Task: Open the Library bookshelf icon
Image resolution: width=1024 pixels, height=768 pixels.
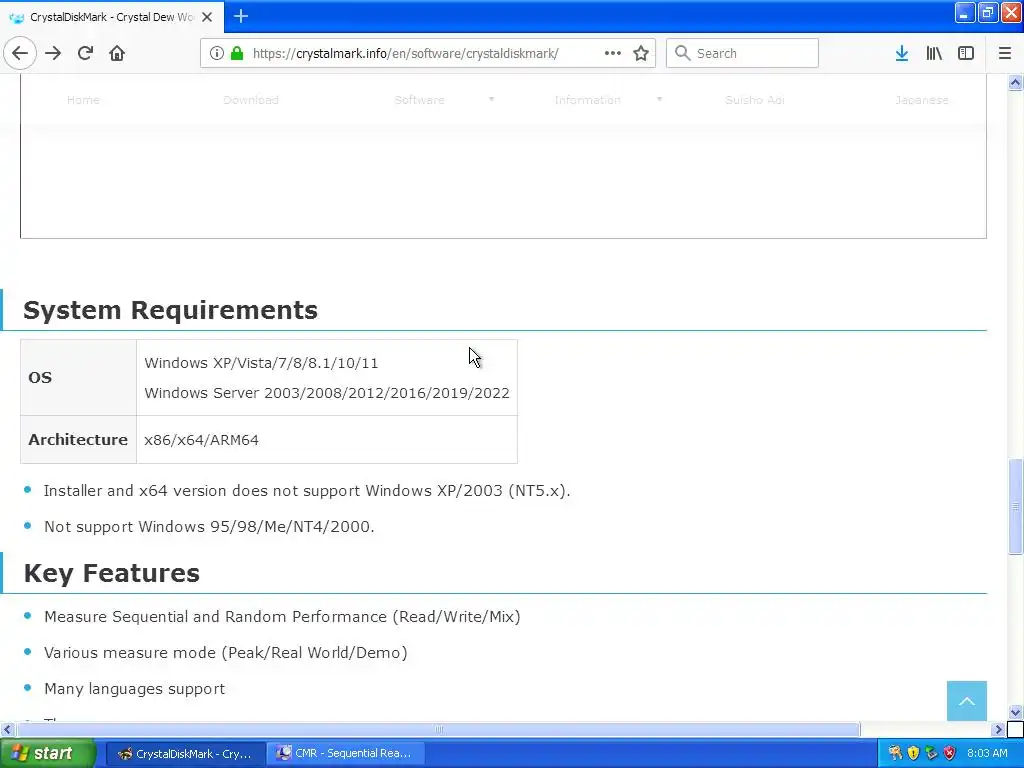Action: [x=934, y=53]
